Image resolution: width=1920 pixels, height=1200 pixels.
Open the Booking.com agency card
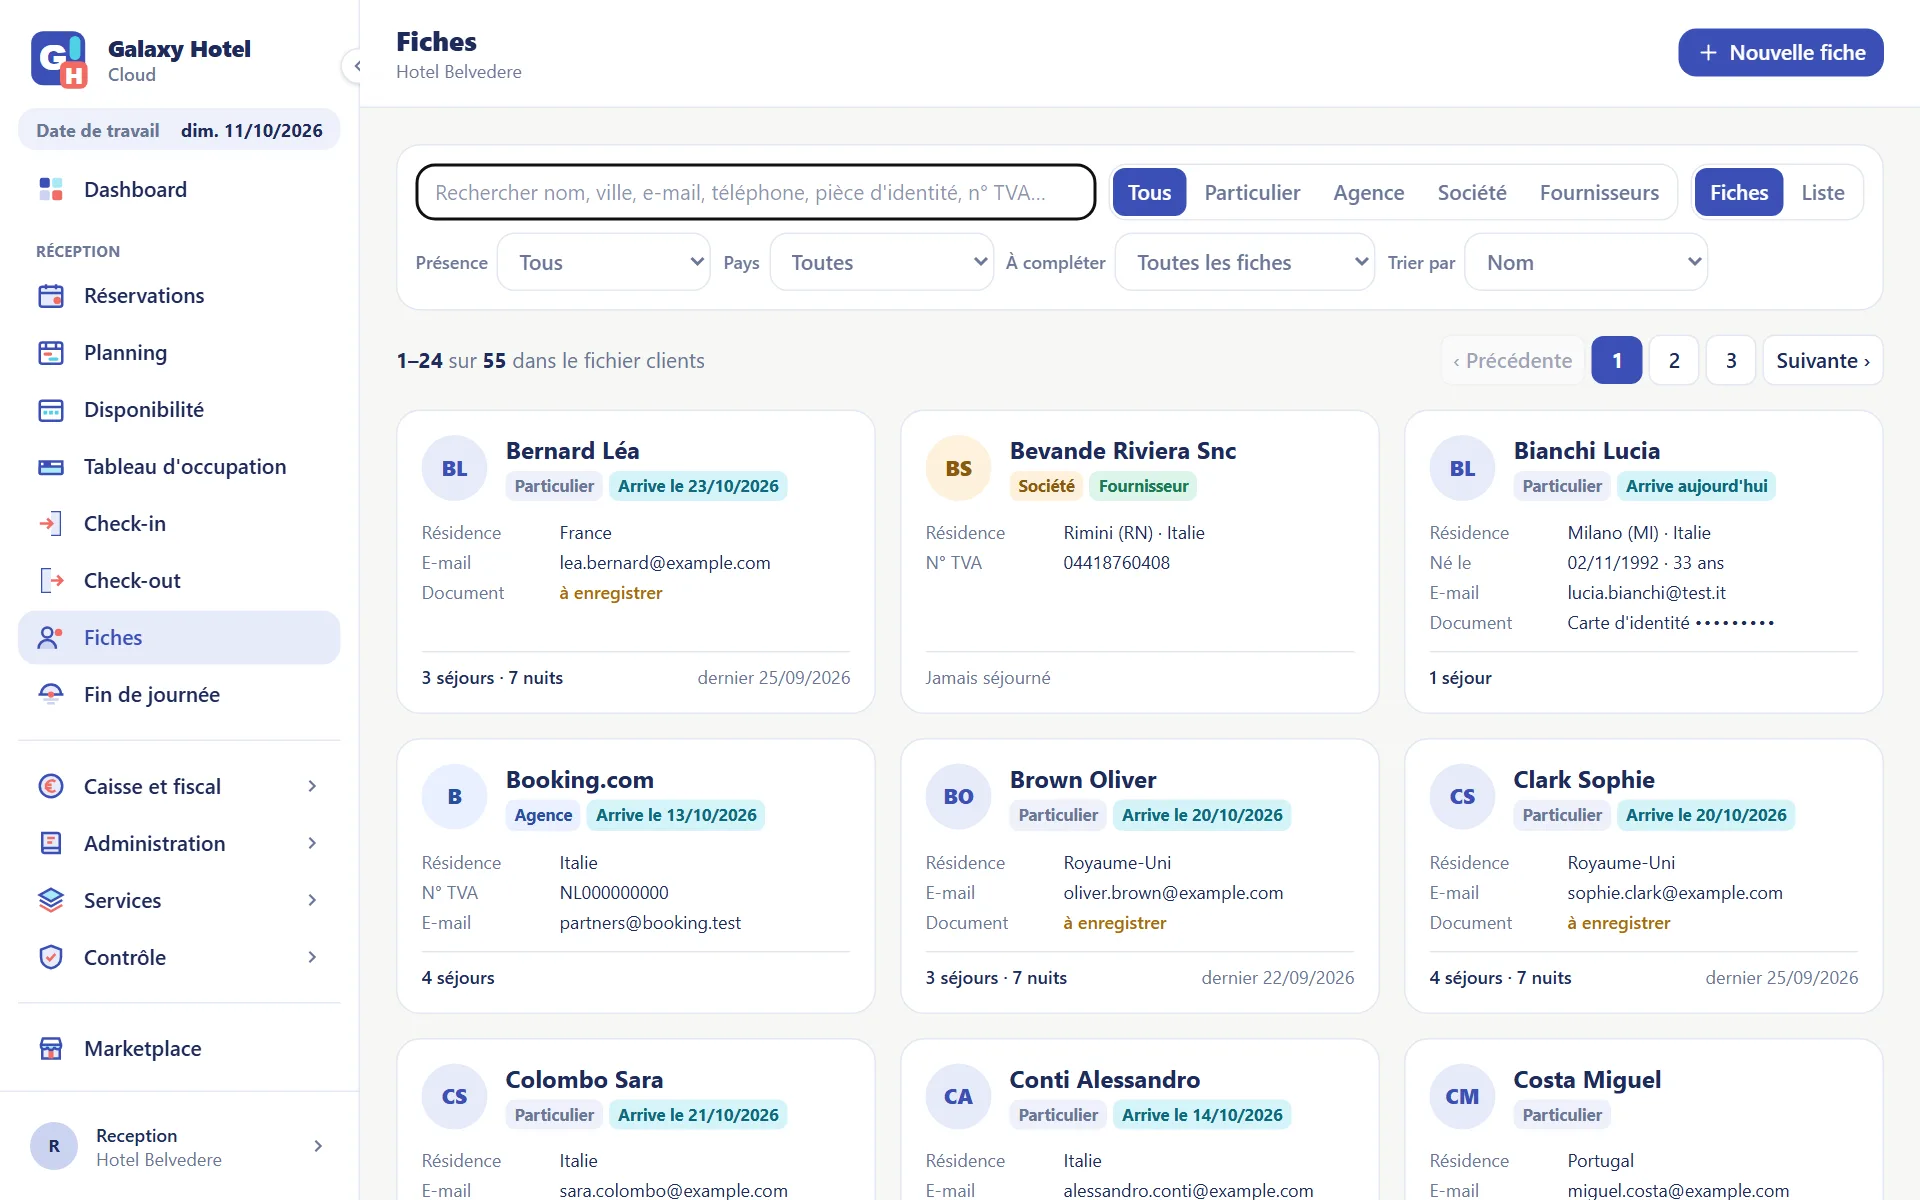tap(636, 876)
